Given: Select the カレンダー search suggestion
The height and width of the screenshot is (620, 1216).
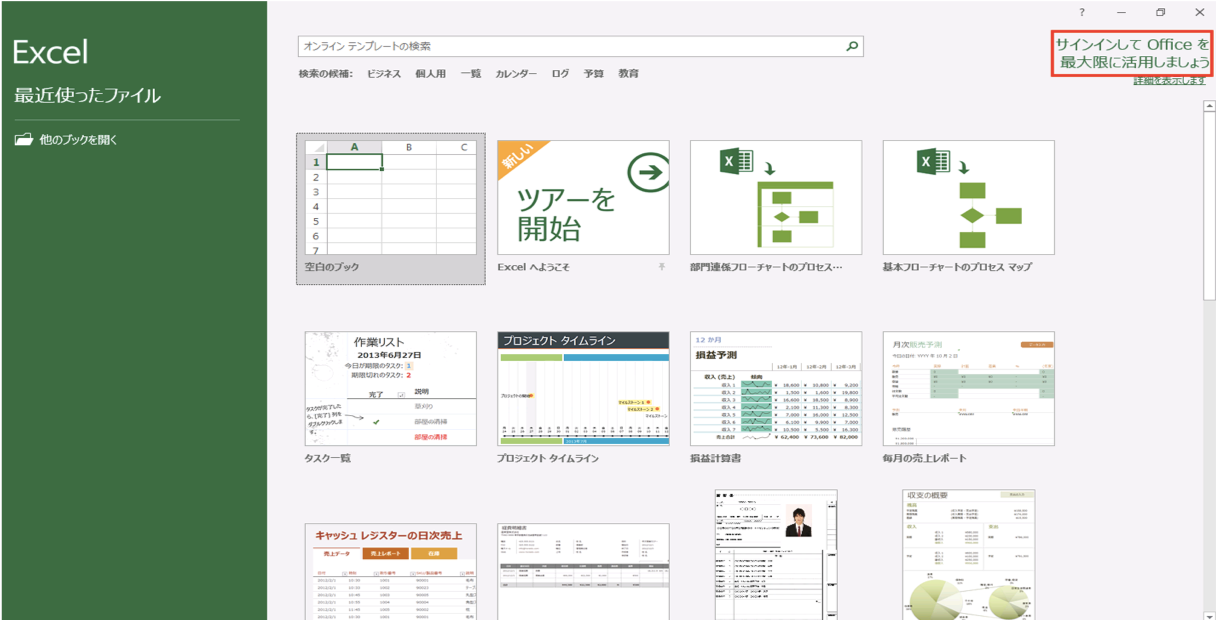Looking at the screenshot, I should (516, 74).
